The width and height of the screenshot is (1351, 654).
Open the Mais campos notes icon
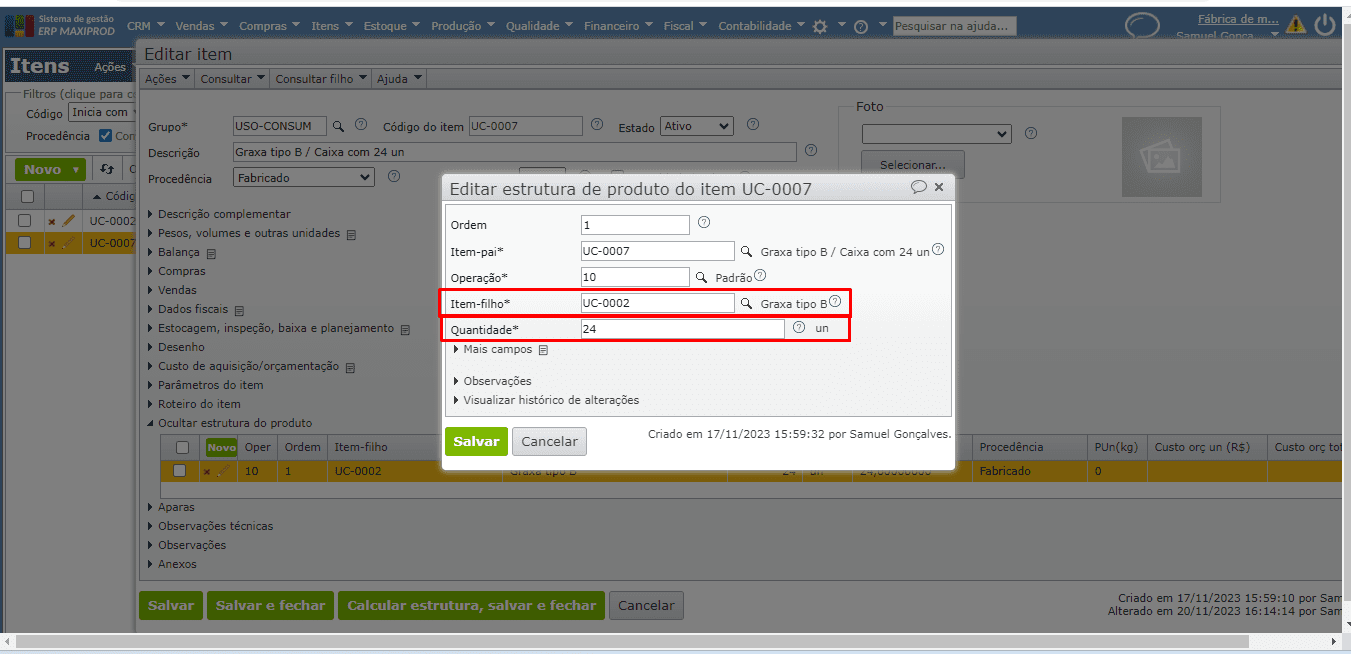click(x=543, y=351)
